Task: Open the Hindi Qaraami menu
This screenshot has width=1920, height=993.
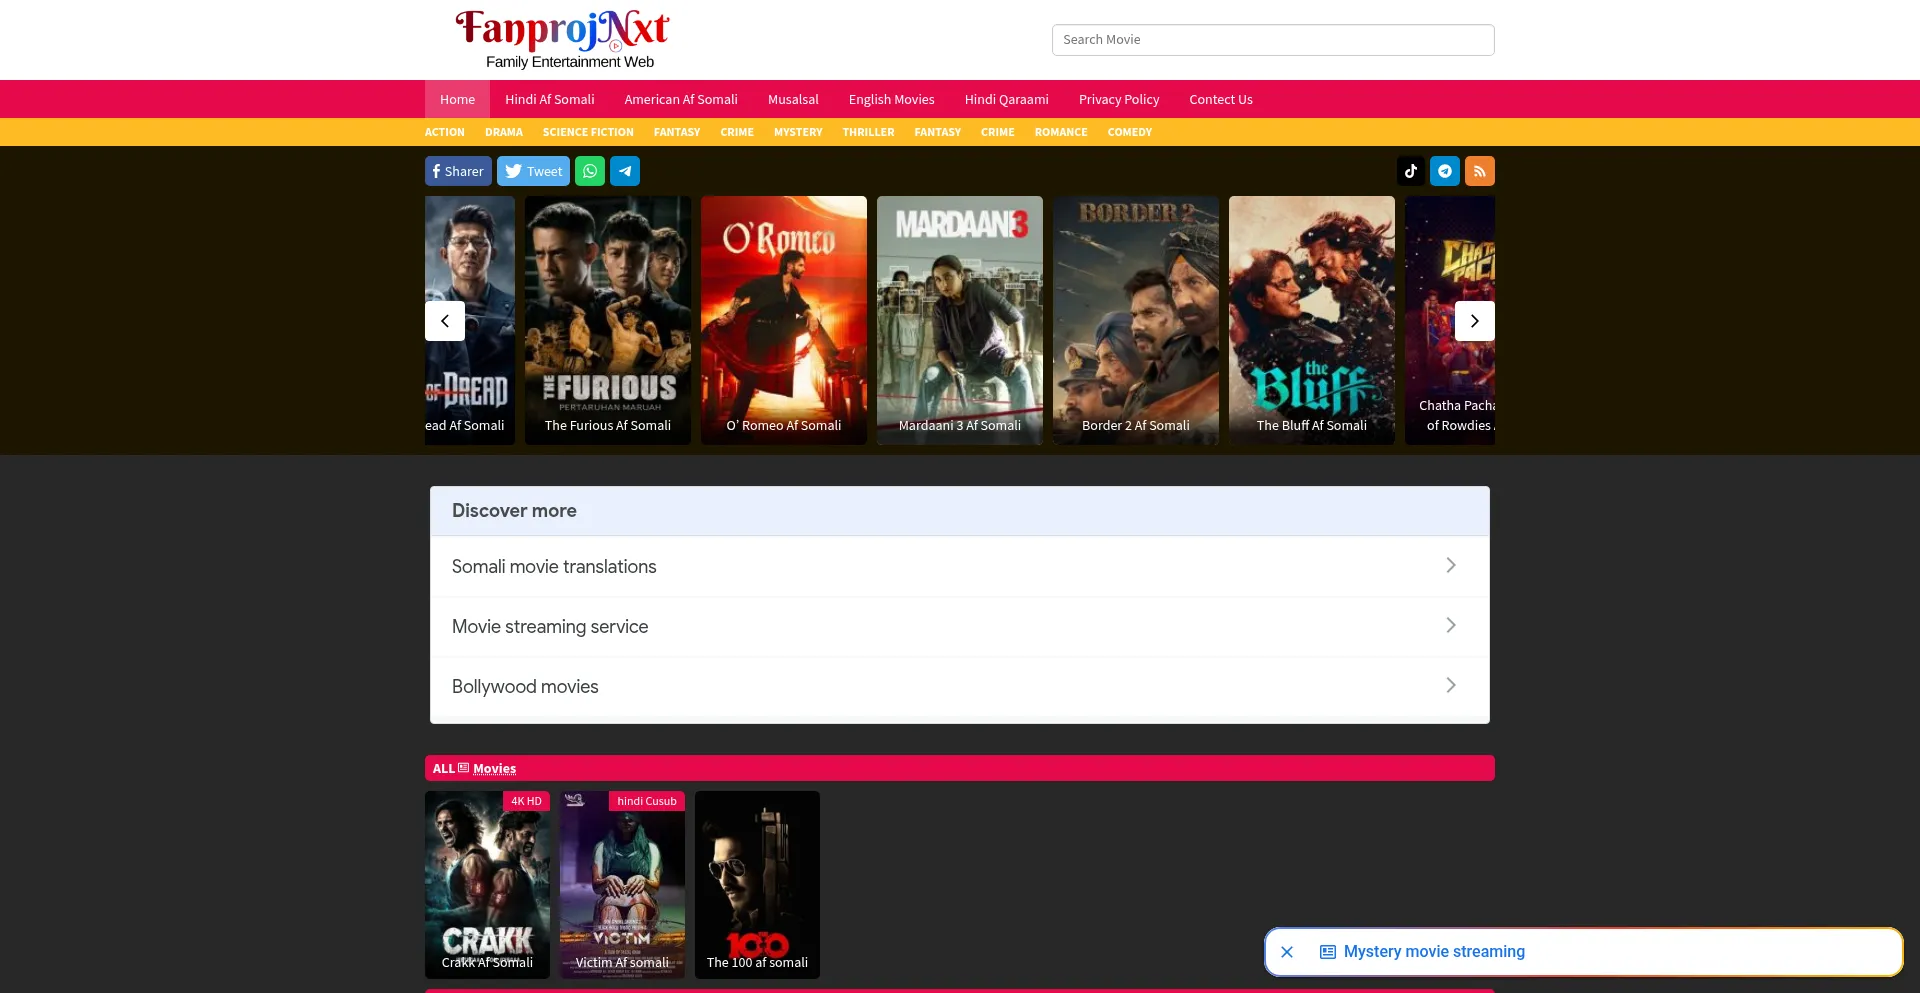Action: [1006, 99]
